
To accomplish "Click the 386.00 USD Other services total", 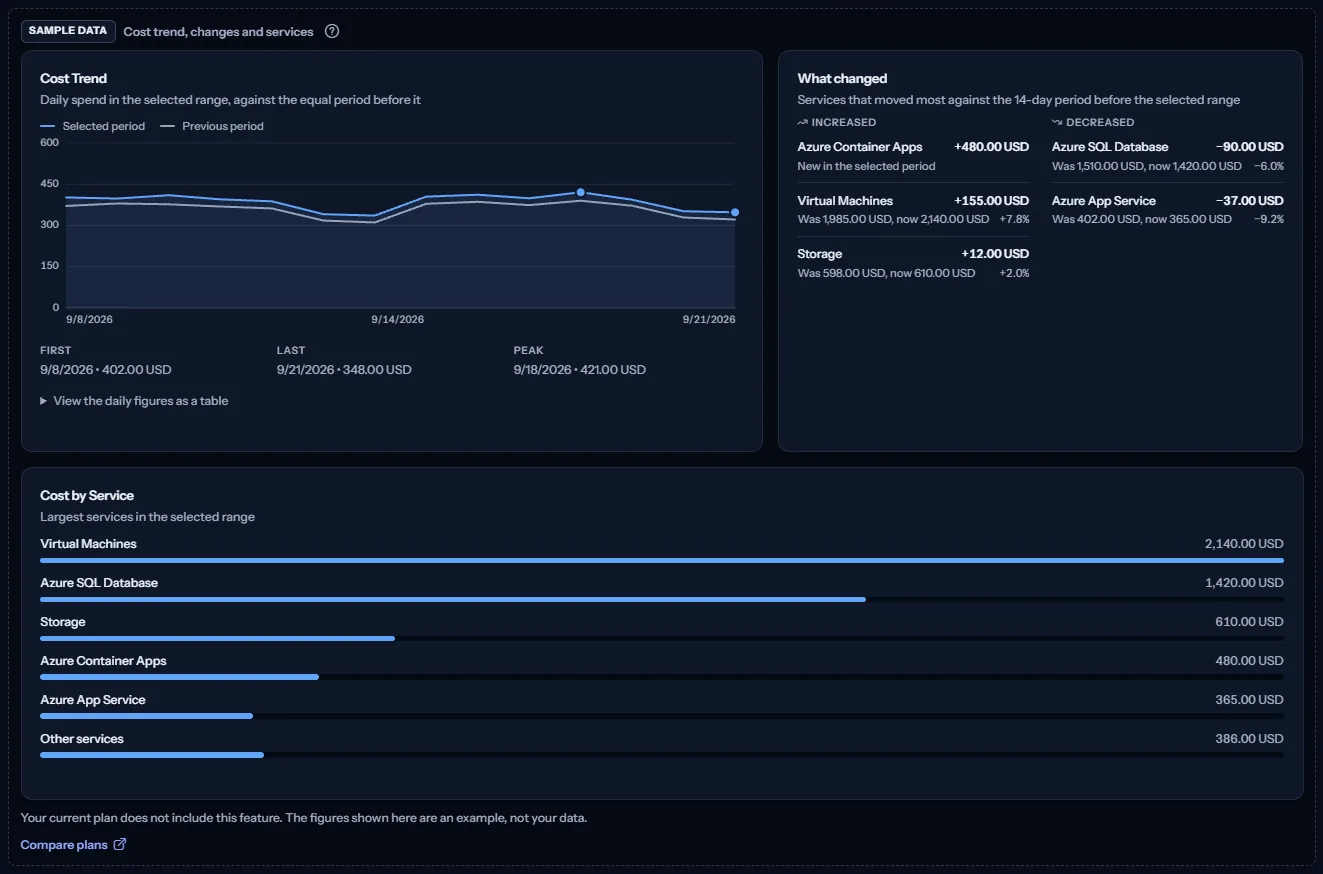I will coord(1249,739).
